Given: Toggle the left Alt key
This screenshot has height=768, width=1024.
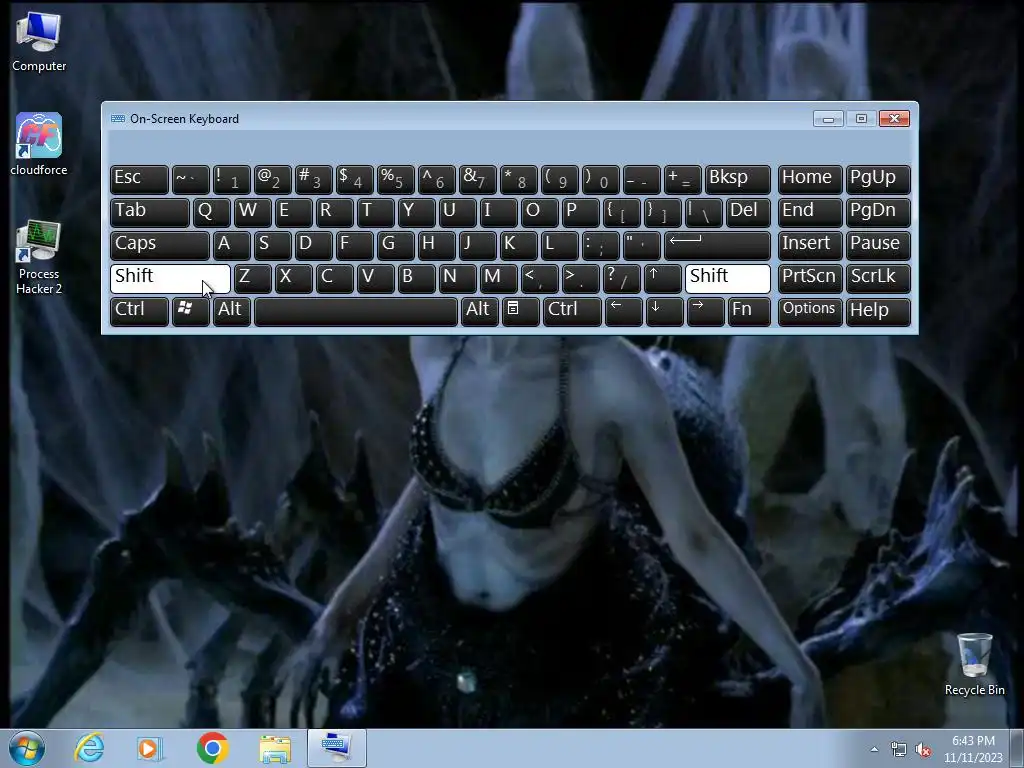Looking at the screenshot, I should (231, 311).
